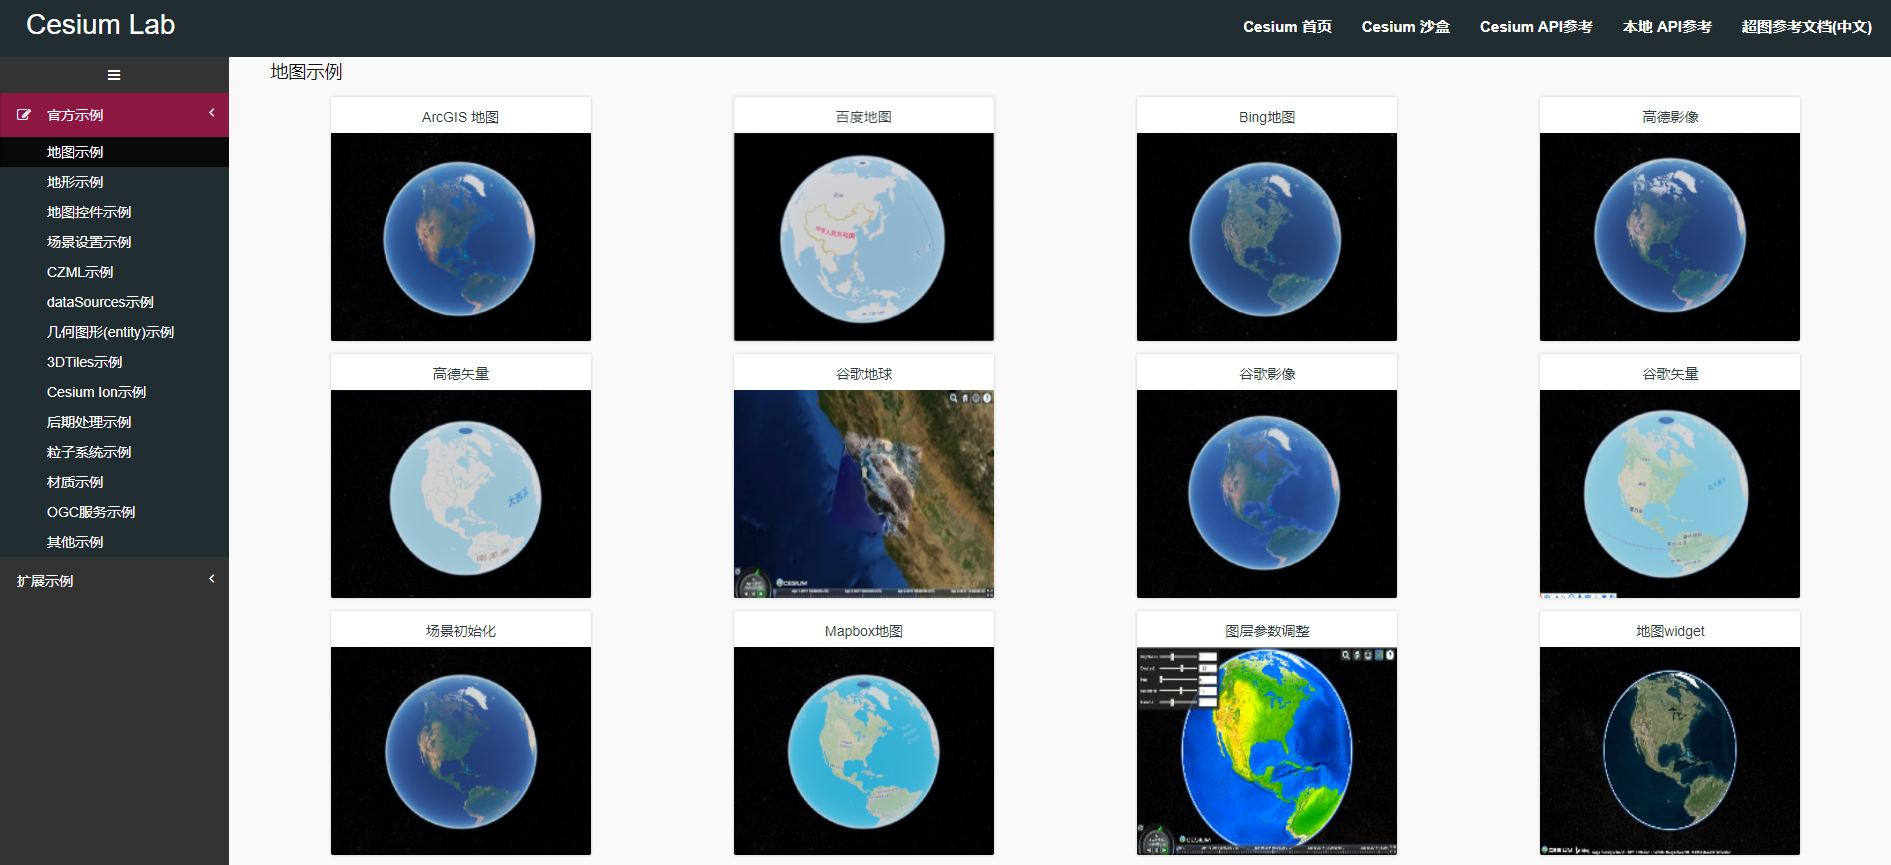
Task: Open the 谷歌矢量 example thumbnail
Action: (x=1670, y=494)
